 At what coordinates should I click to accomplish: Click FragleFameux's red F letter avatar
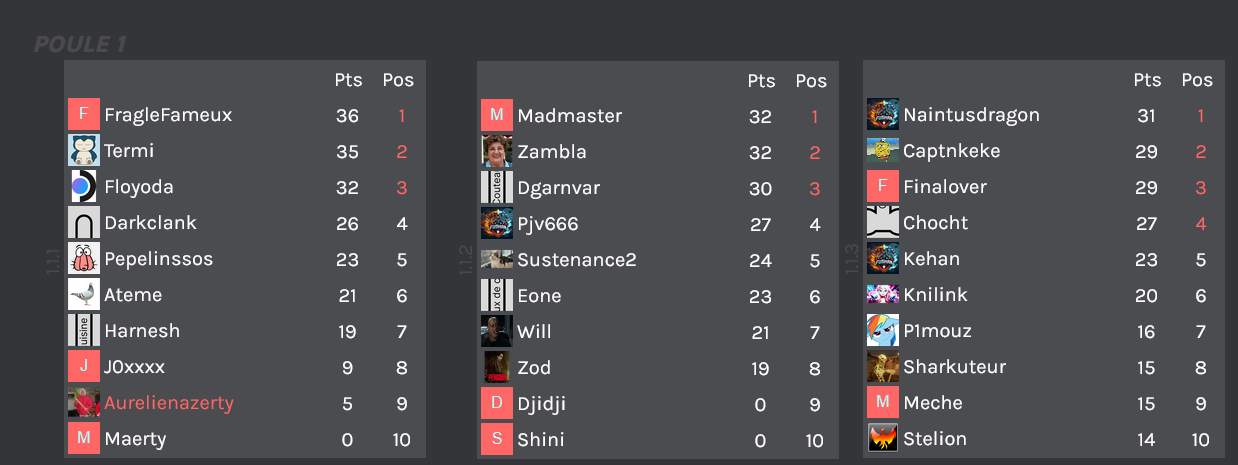tap(84, 115)
